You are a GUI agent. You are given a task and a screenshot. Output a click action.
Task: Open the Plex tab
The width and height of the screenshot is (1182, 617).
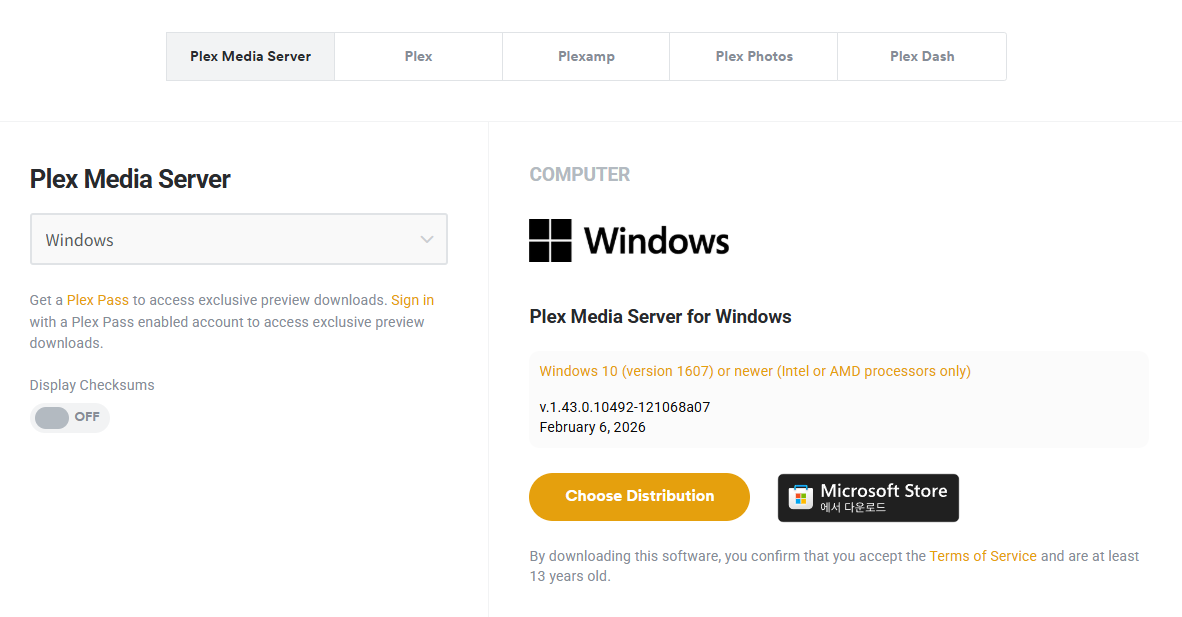click(x=418, y=57)
